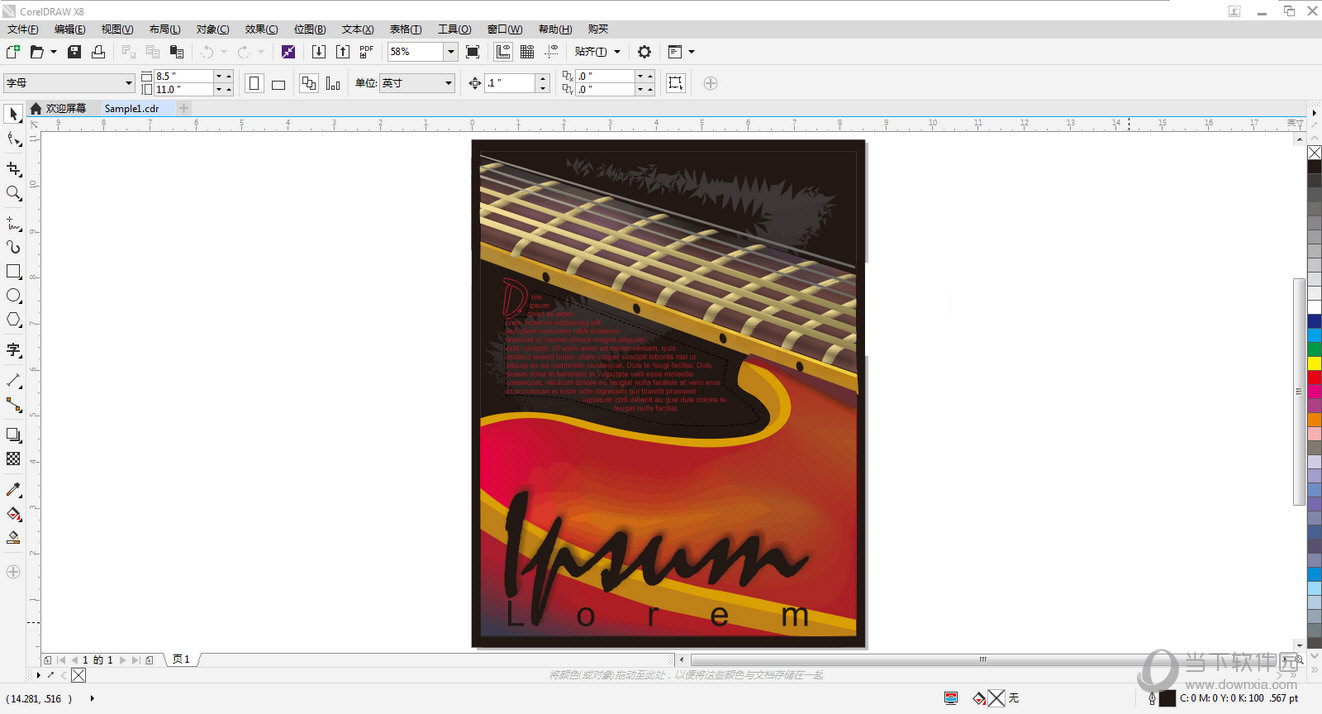Open the 文件(F) menu
This screenshot has width=1322, height=714.
22,29
